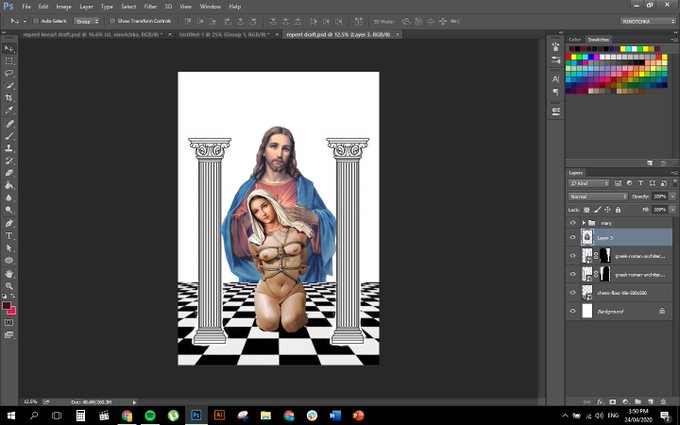Select the Blur tool
The width and height of the screenshot is (680, 425).
[x=9, y=197]
